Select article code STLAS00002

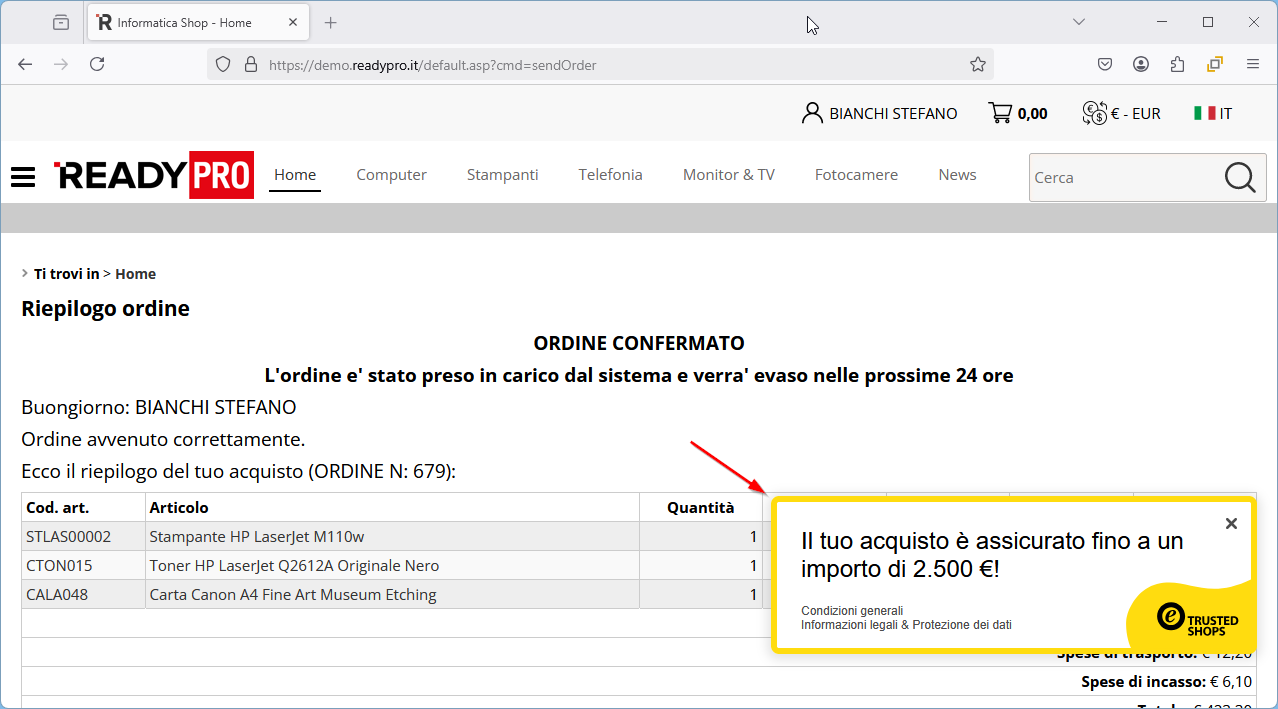[69, 537]
